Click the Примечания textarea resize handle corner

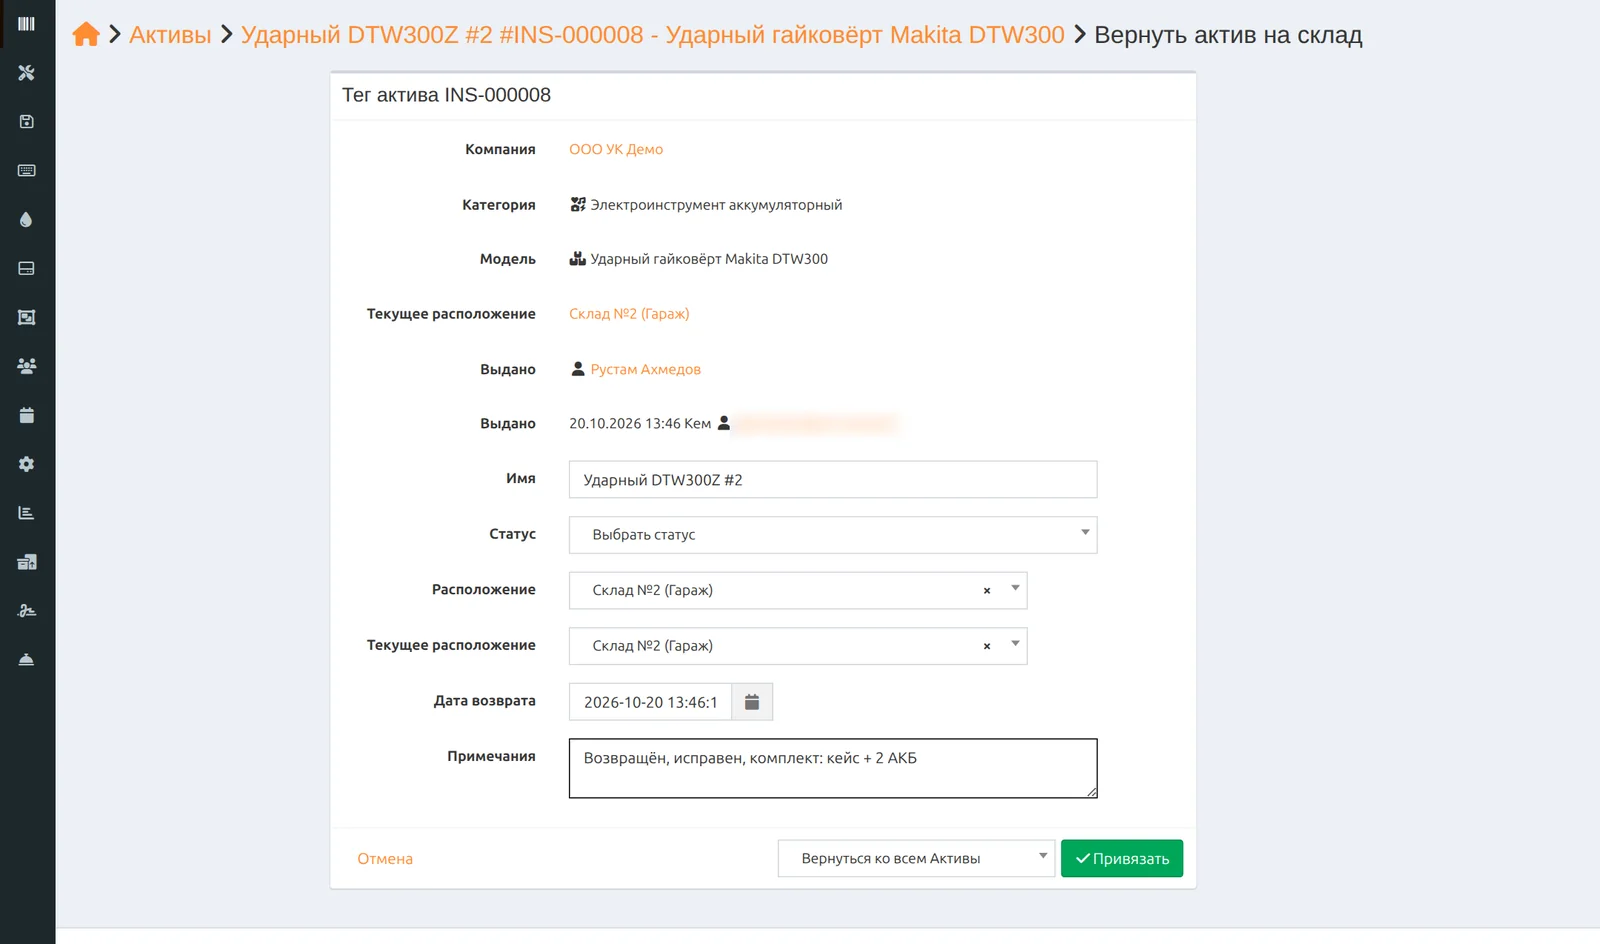pos(1092,792)
